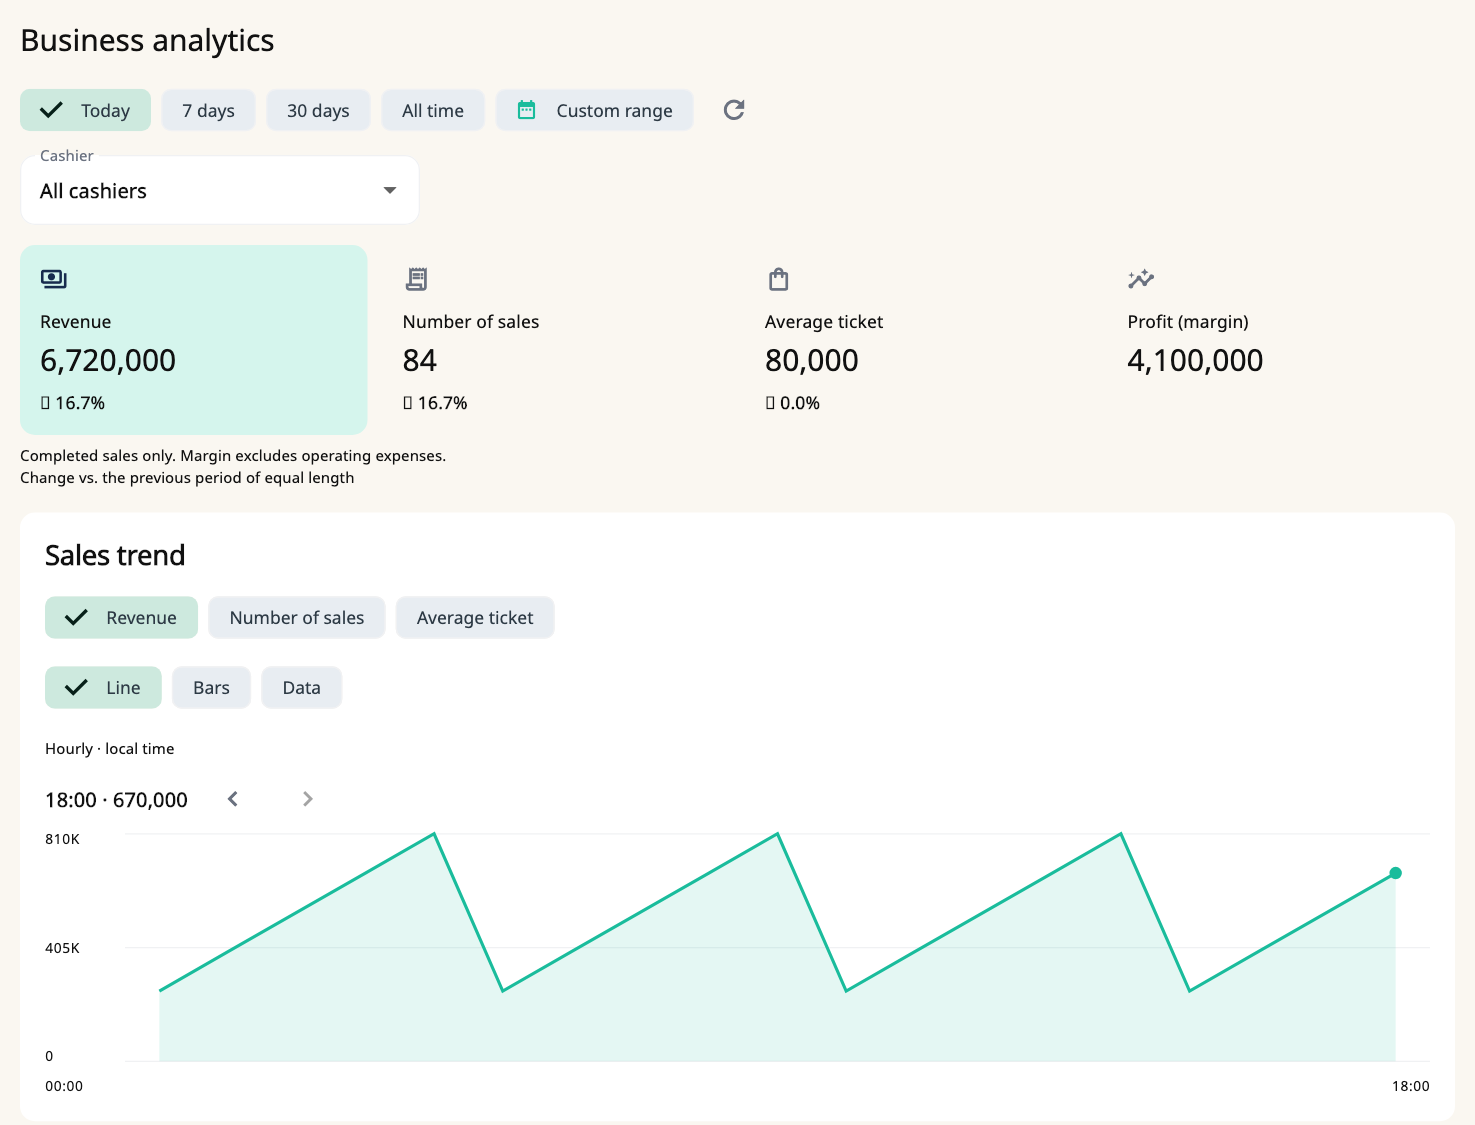Switch chart view to Bars
Viewport: 1475px width, 1125px height.
pyautogui.click(x=211, y=688)
